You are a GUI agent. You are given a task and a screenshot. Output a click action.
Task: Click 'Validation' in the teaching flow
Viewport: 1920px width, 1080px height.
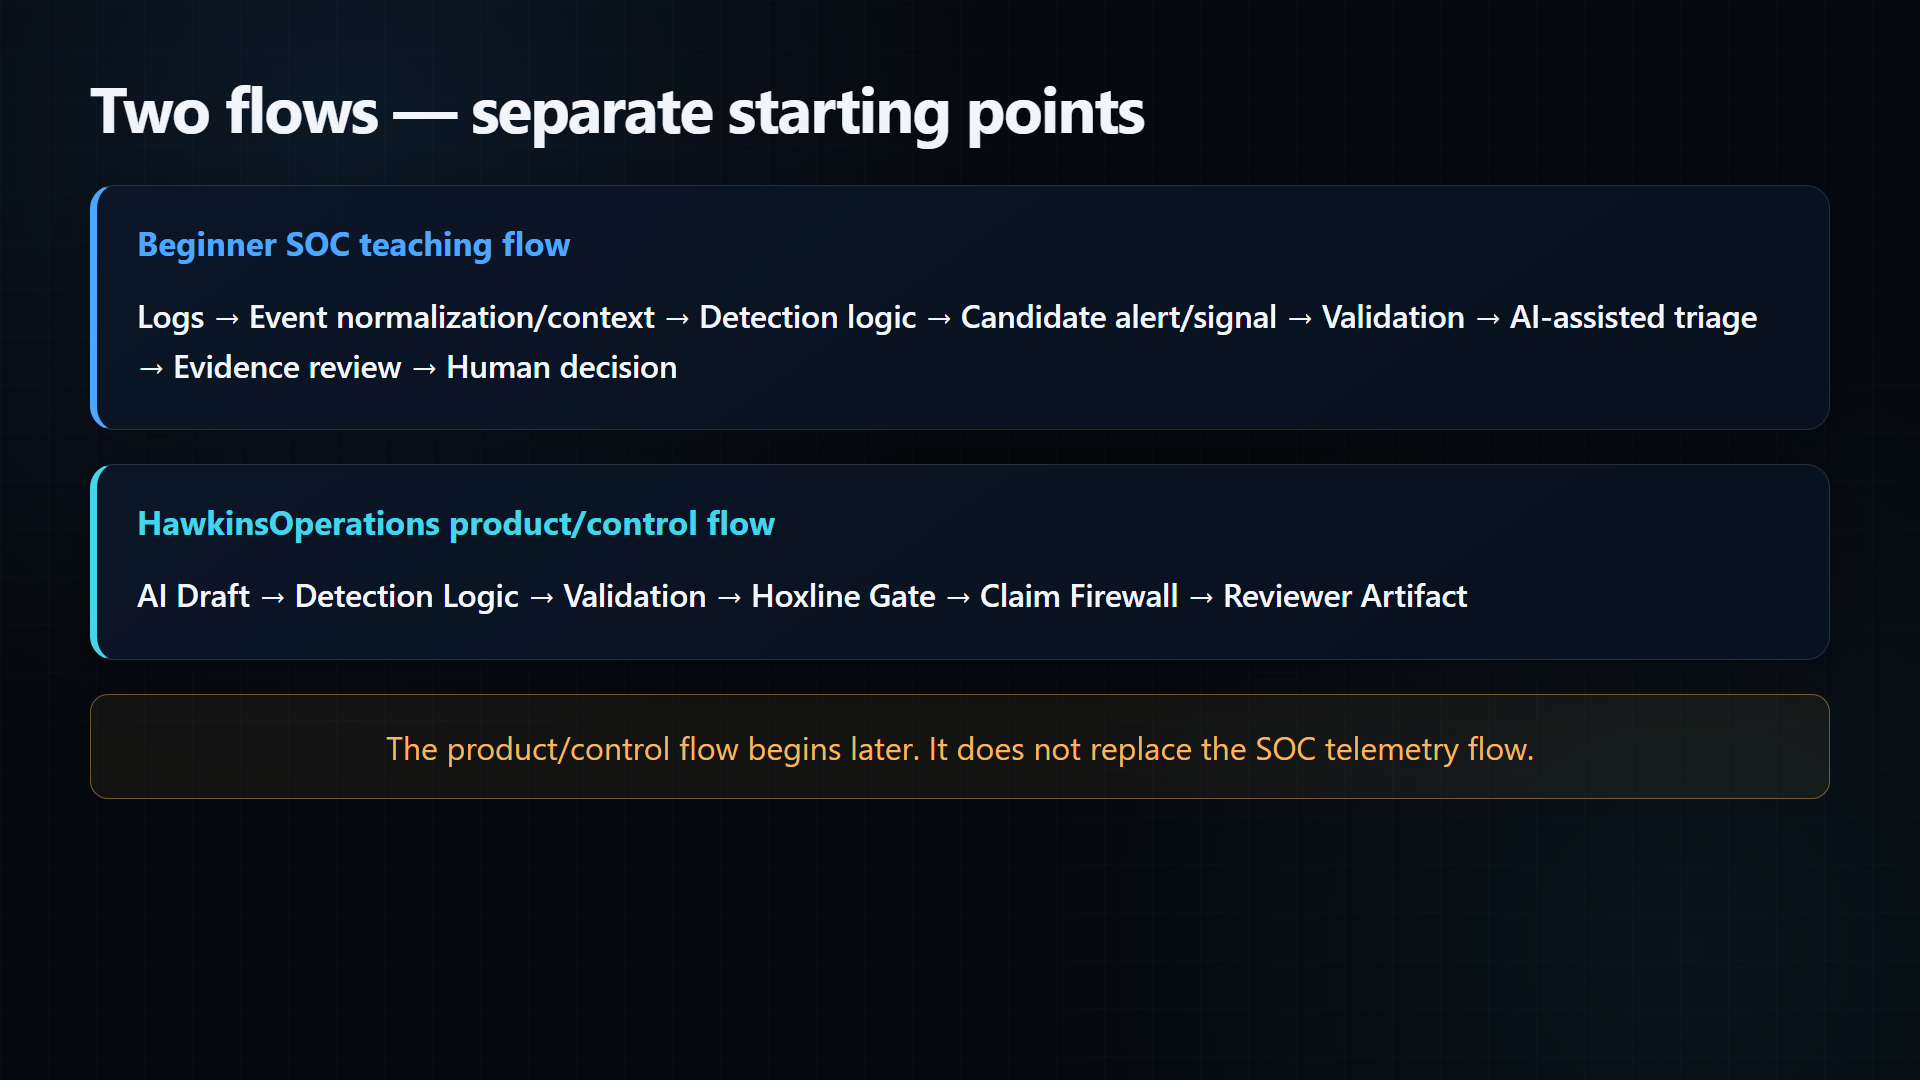[1393, 318]
